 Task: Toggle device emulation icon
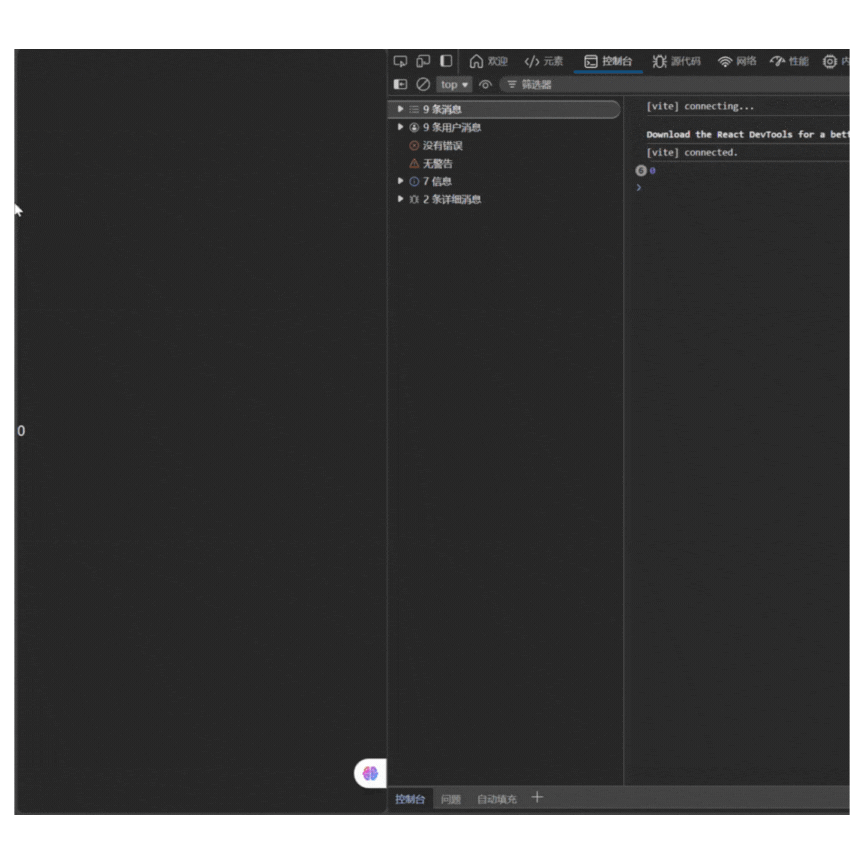click(423, 61)
